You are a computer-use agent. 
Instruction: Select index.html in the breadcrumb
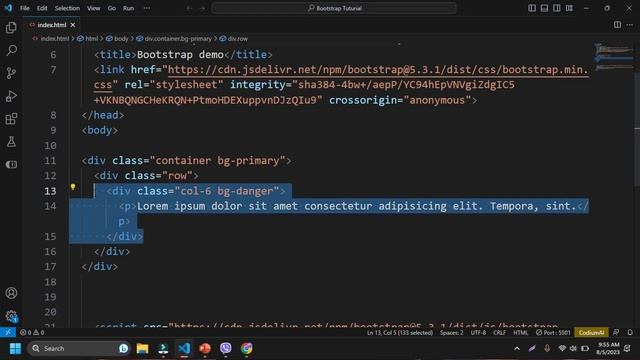point(55,39)
